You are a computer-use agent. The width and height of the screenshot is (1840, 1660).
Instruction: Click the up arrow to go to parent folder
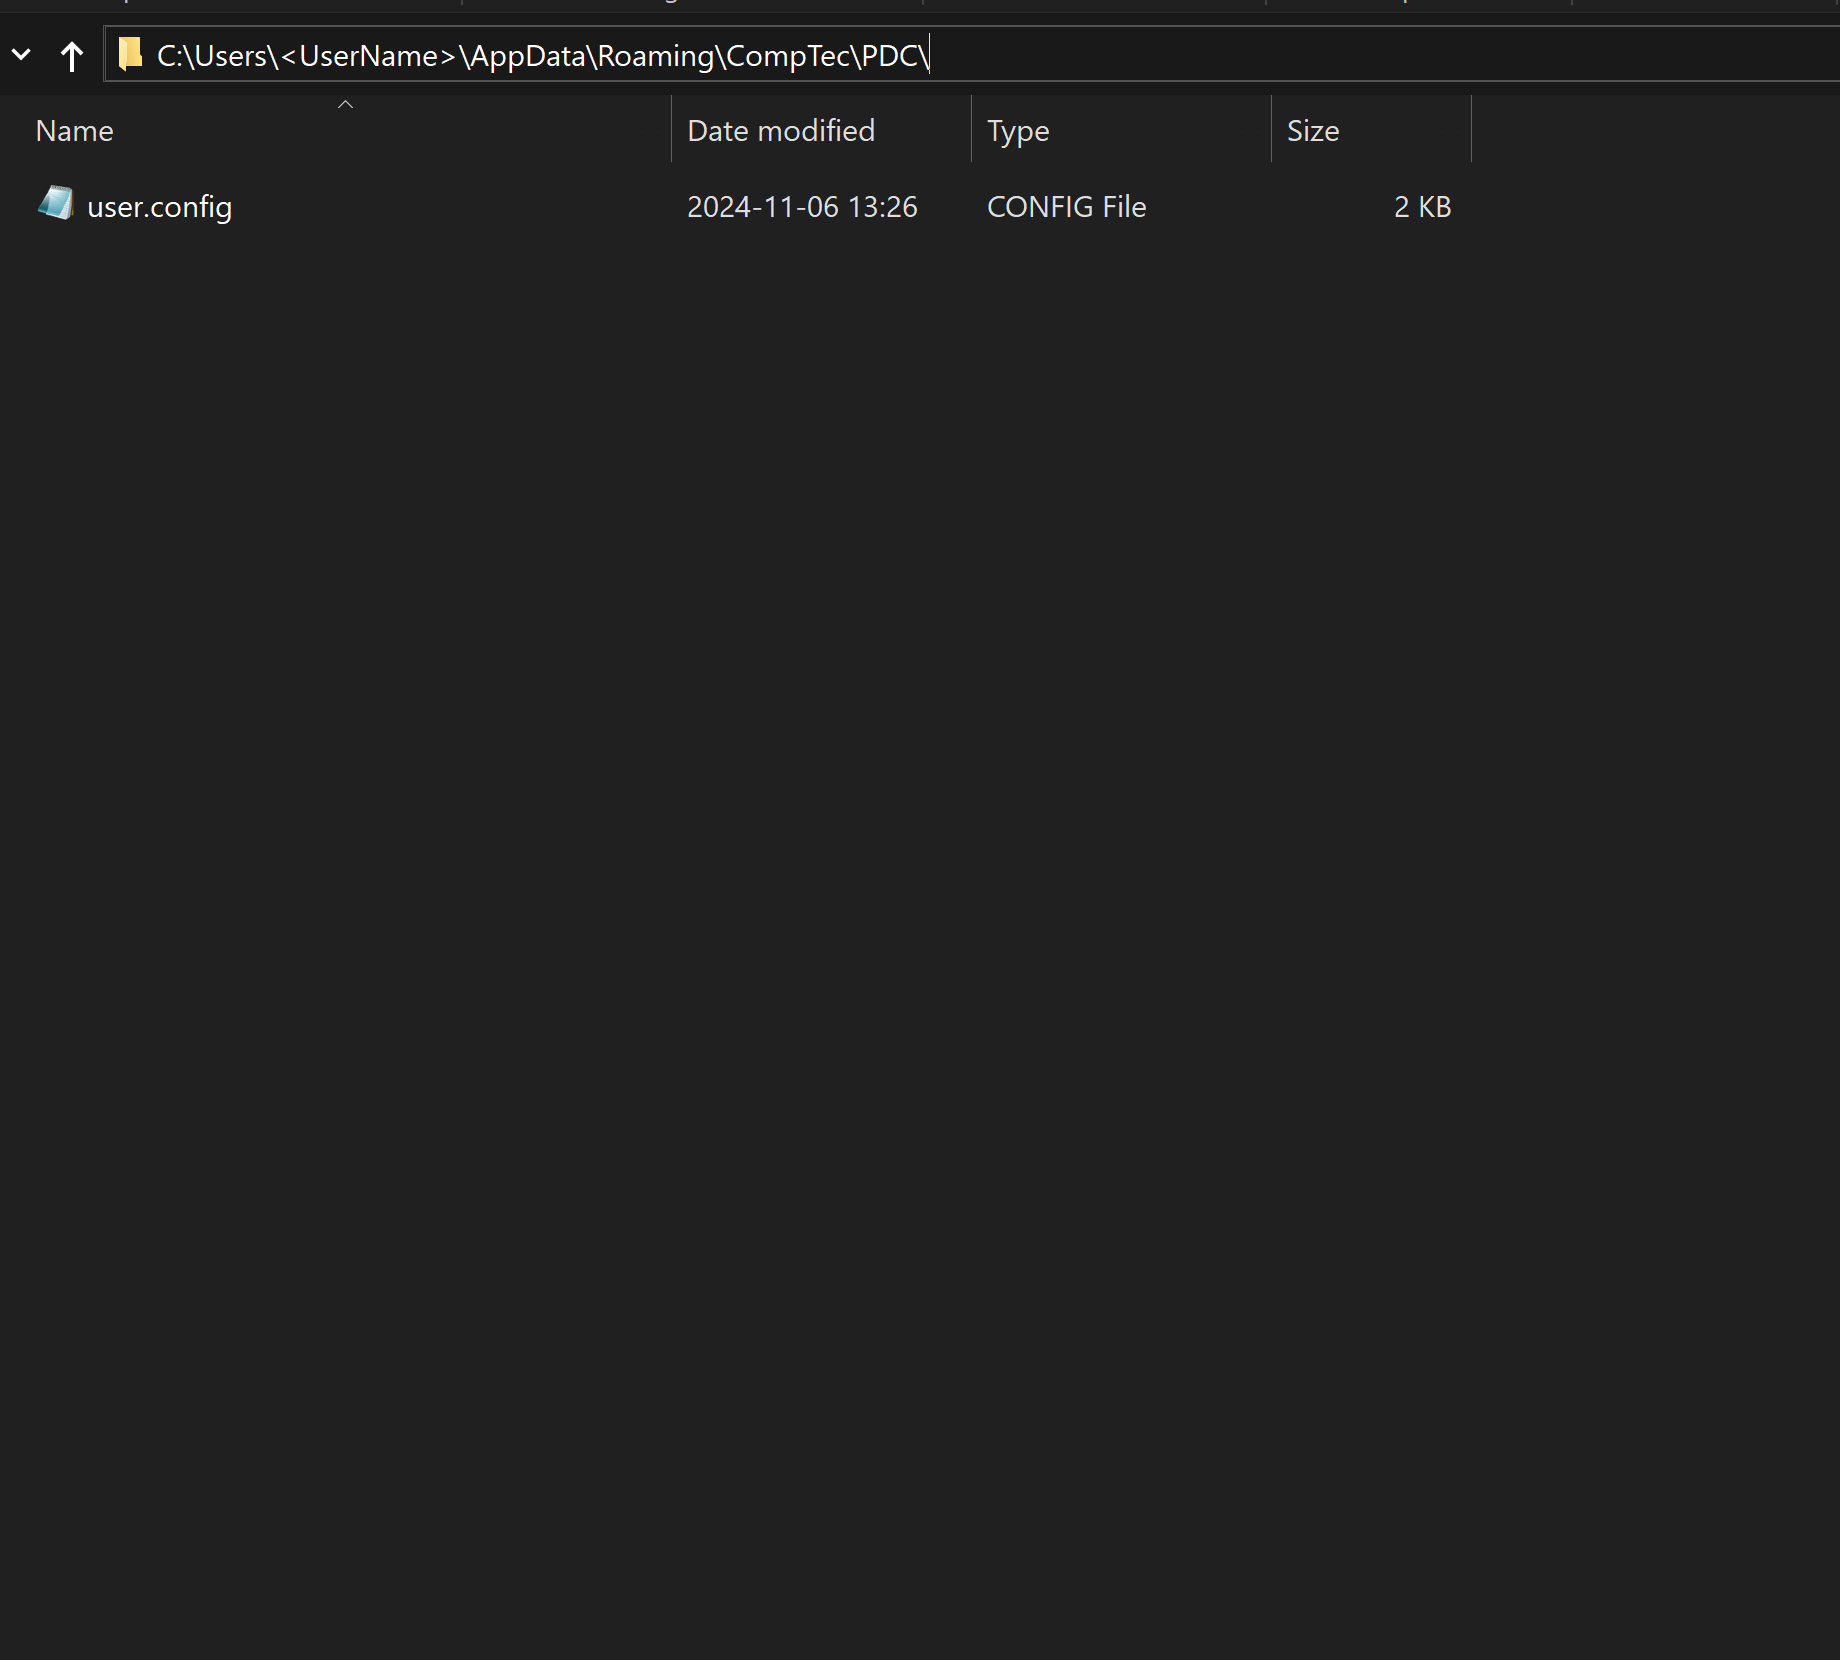click(71, 55)
